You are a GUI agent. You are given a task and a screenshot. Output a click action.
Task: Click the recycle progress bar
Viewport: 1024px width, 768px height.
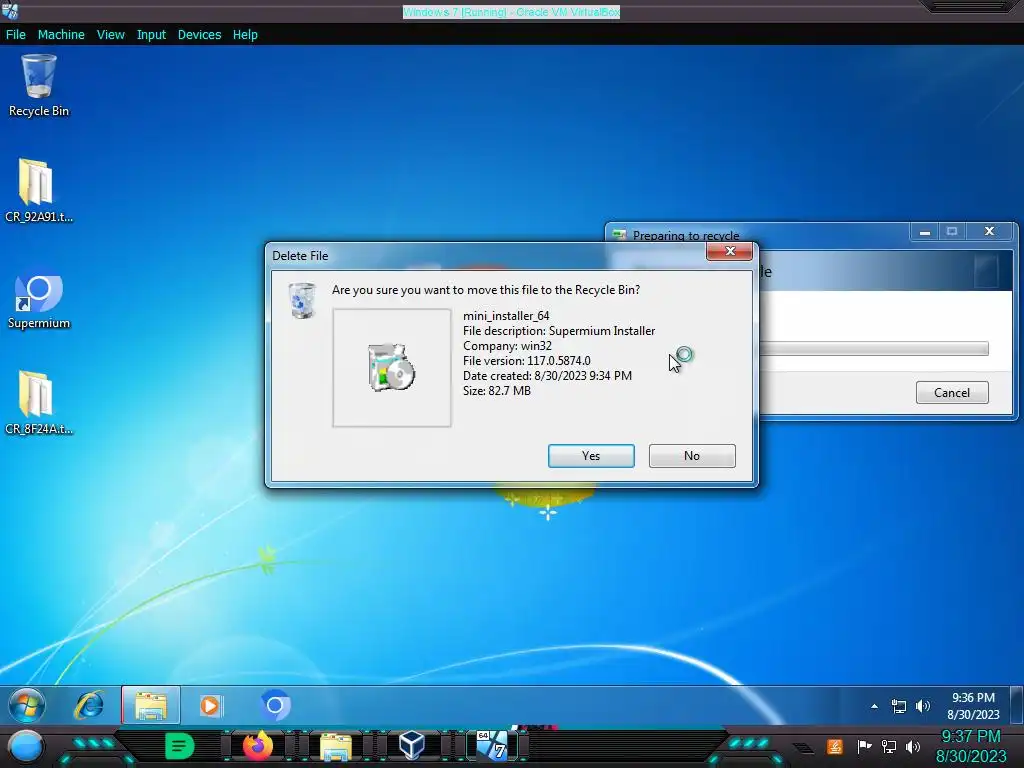tap(874, 348)
